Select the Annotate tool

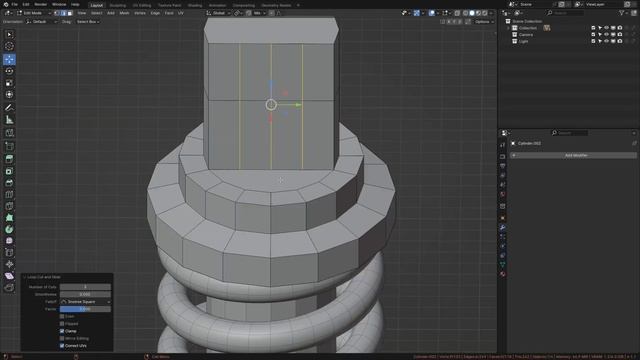pos(9,108)
